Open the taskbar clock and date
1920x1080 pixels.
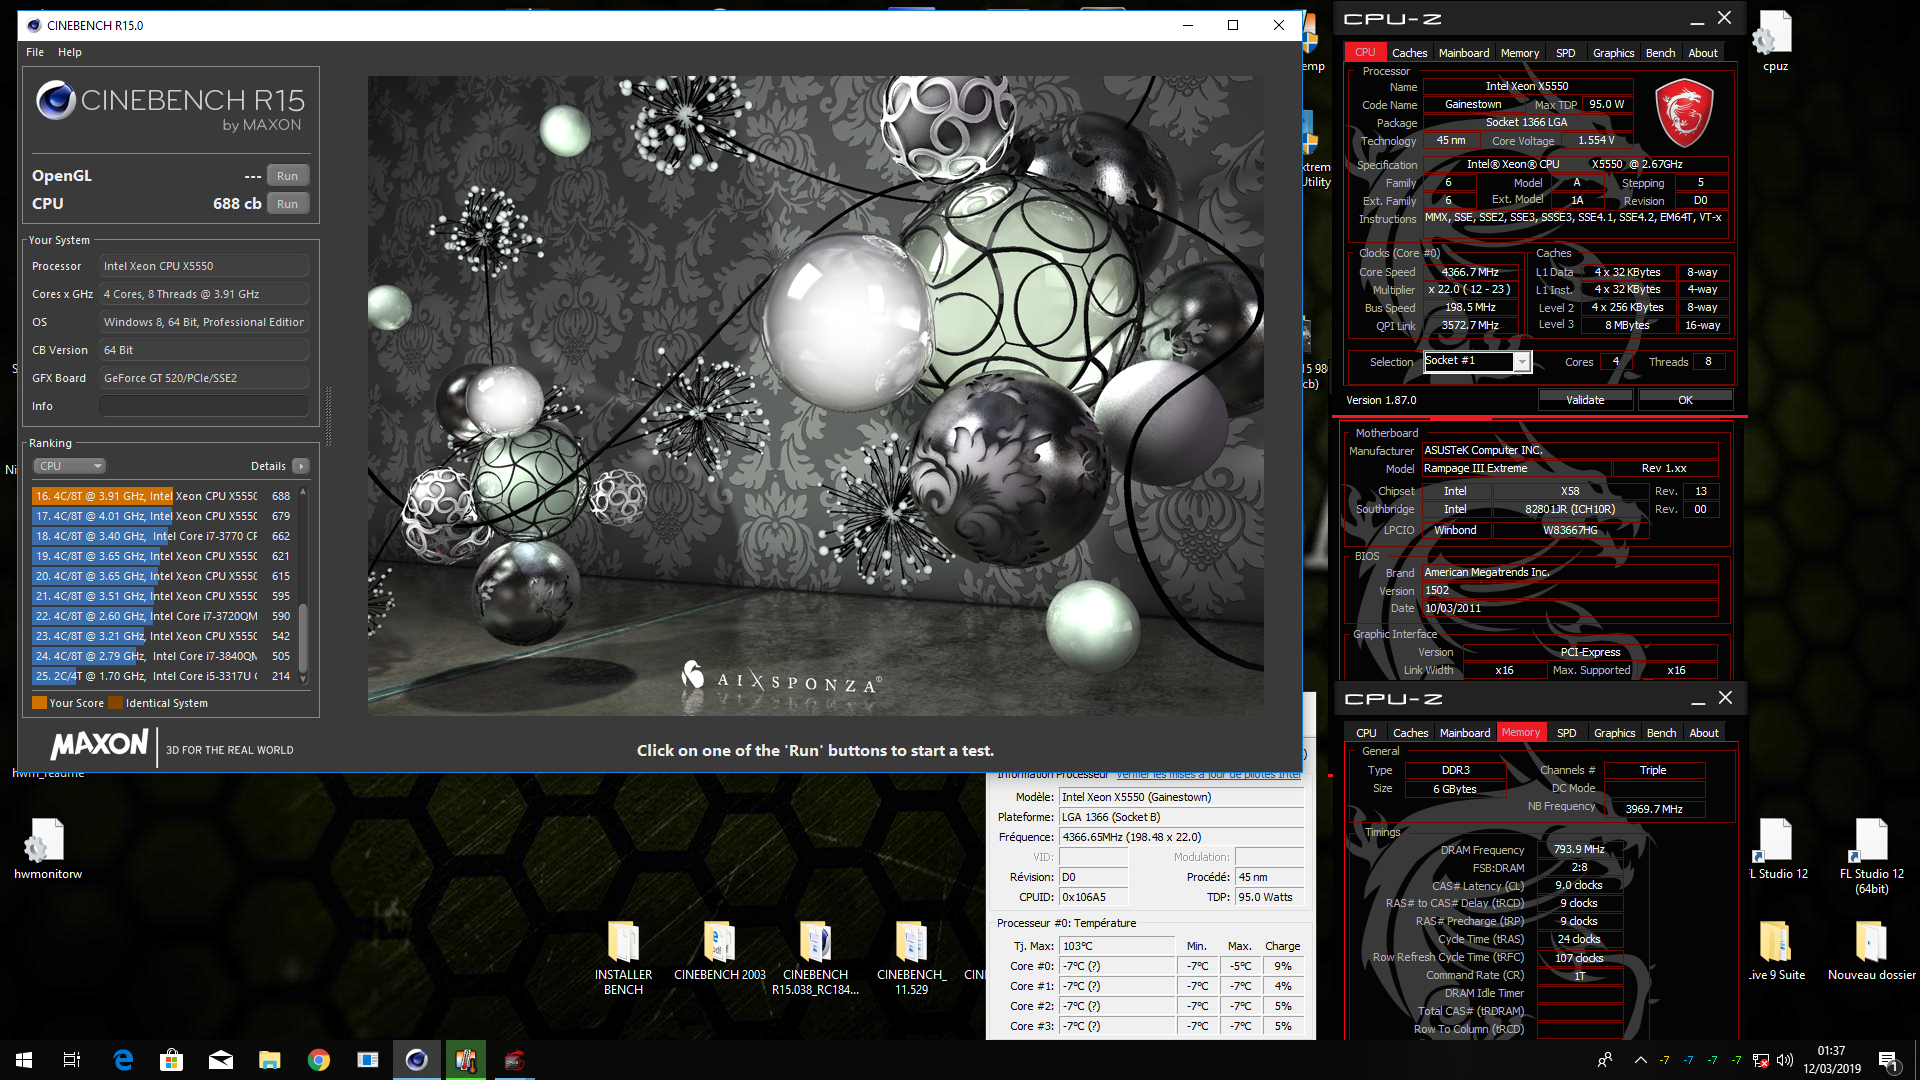click(x=1832, y=1060)
